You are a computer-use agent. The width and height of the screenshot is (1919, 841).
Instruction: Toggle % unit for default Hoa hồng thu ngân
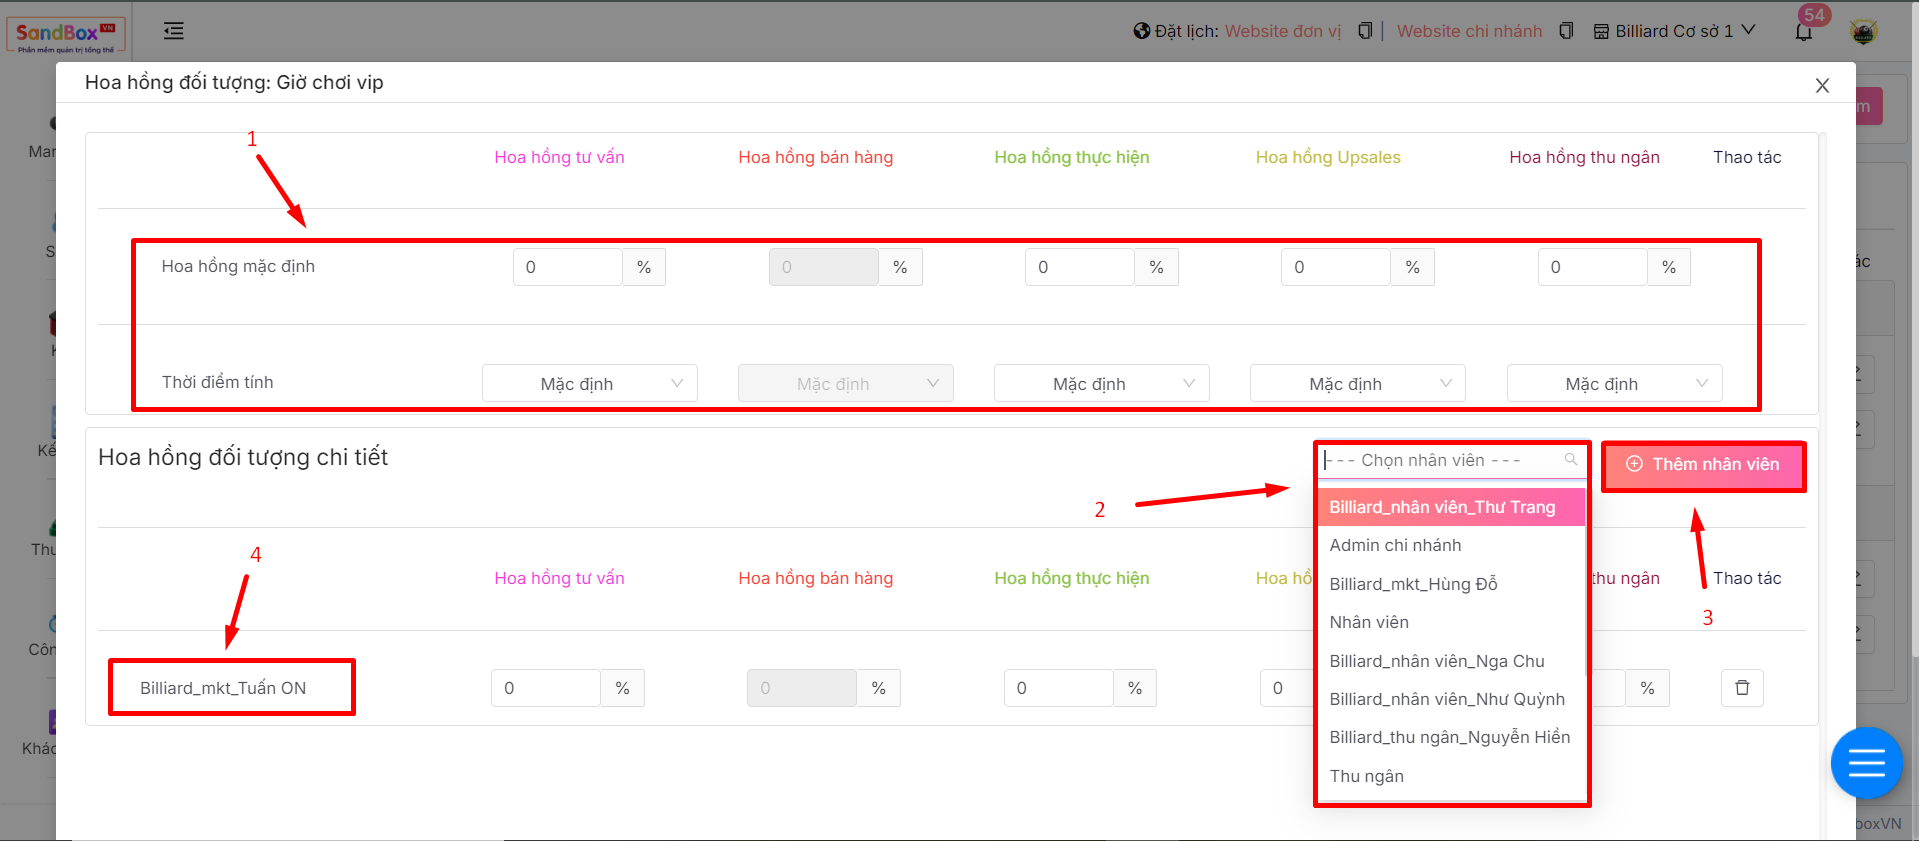pyautogui.click(x=1668, y=267)
